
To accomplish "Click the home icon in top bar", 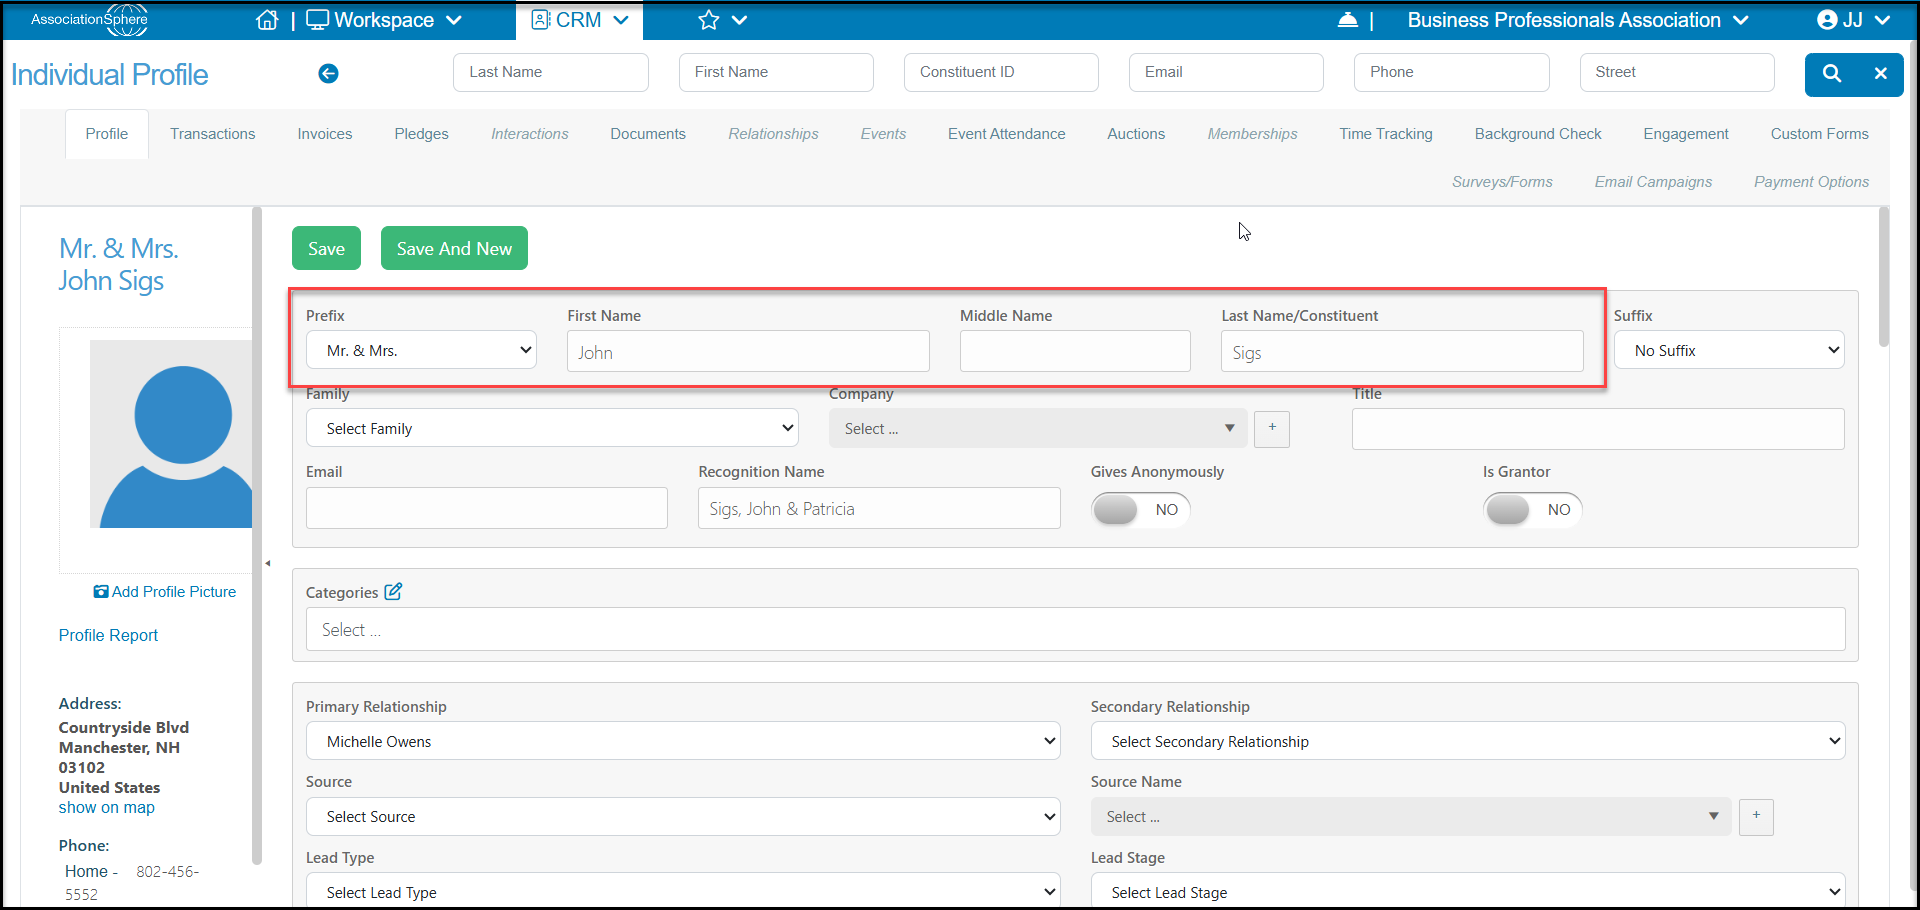I will coord(267,20).
